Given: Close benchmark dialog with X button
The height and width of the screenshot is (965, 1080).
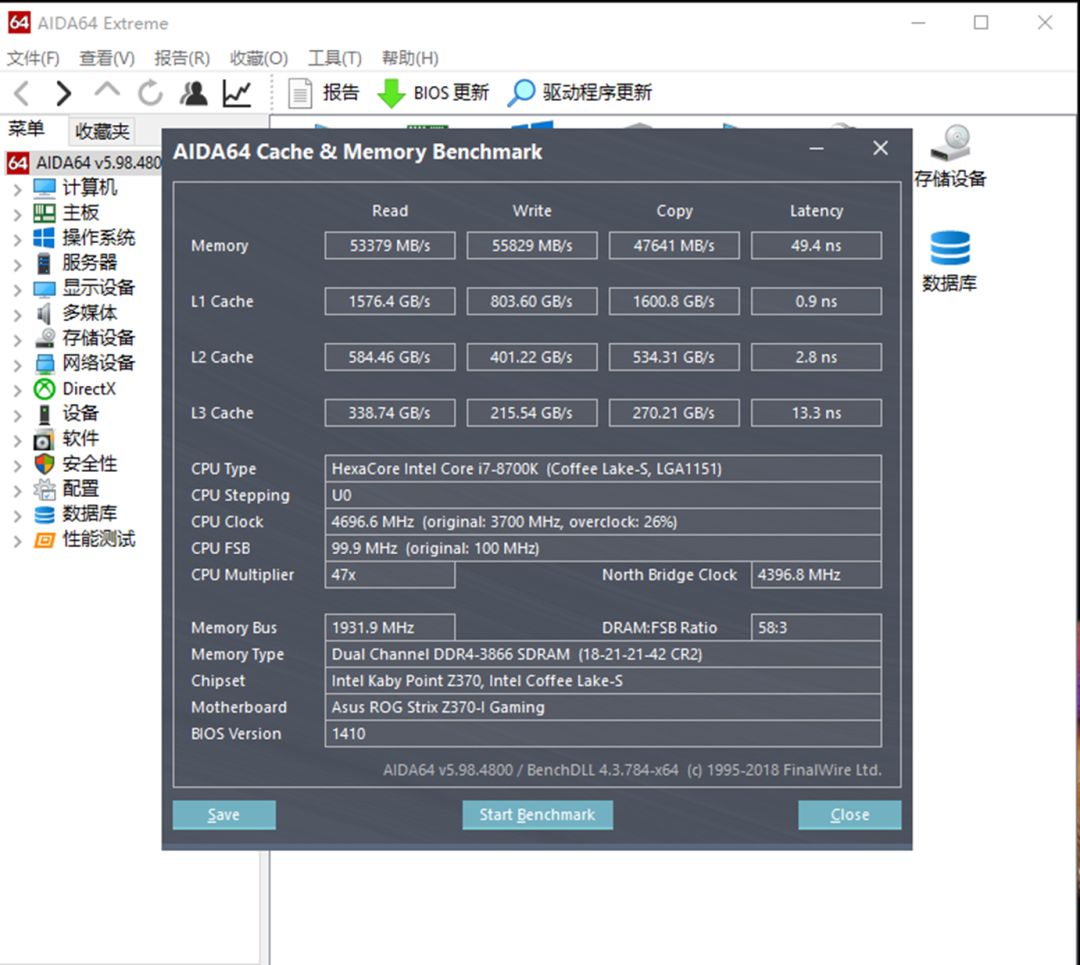Looking at the screenshot, I should click(x=880, y=148).
